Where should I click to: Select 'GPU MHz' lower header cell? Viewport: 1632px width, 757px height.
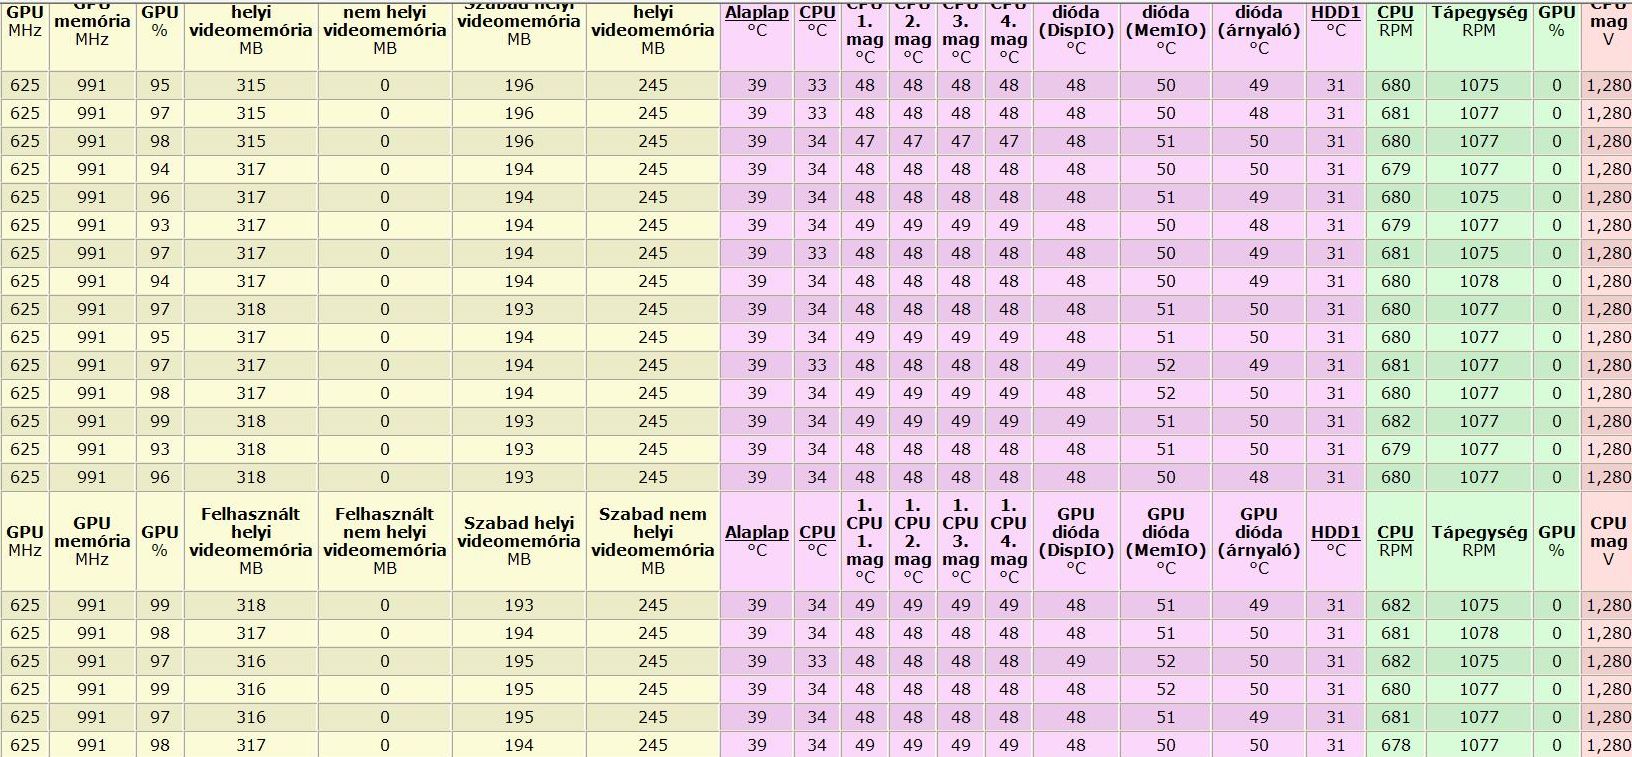point(25,541)
